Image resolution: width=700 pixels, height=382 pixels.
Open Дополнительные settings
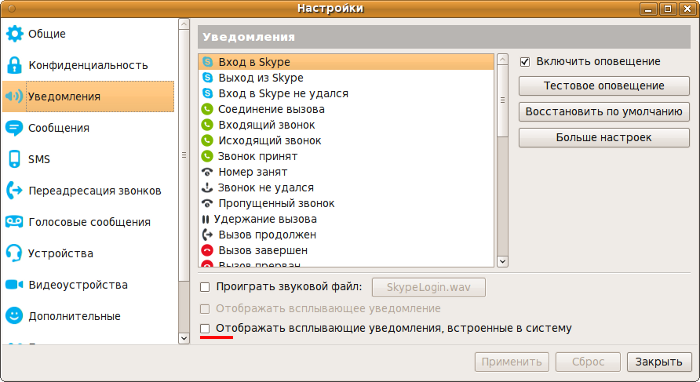(88, 316)
